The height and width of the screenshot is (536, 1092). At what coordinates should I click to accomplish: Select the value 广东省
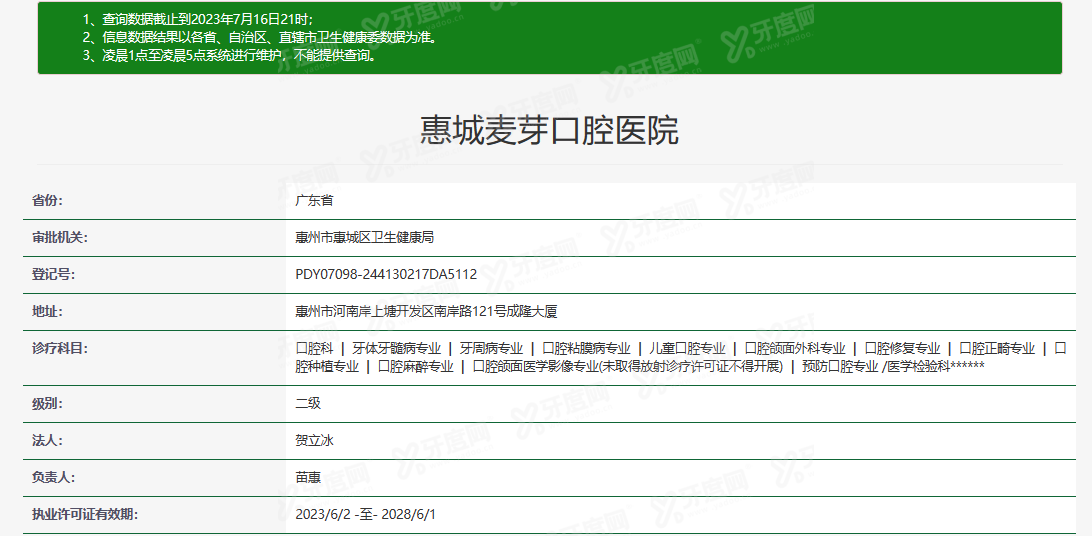click(x=314, y=200)
